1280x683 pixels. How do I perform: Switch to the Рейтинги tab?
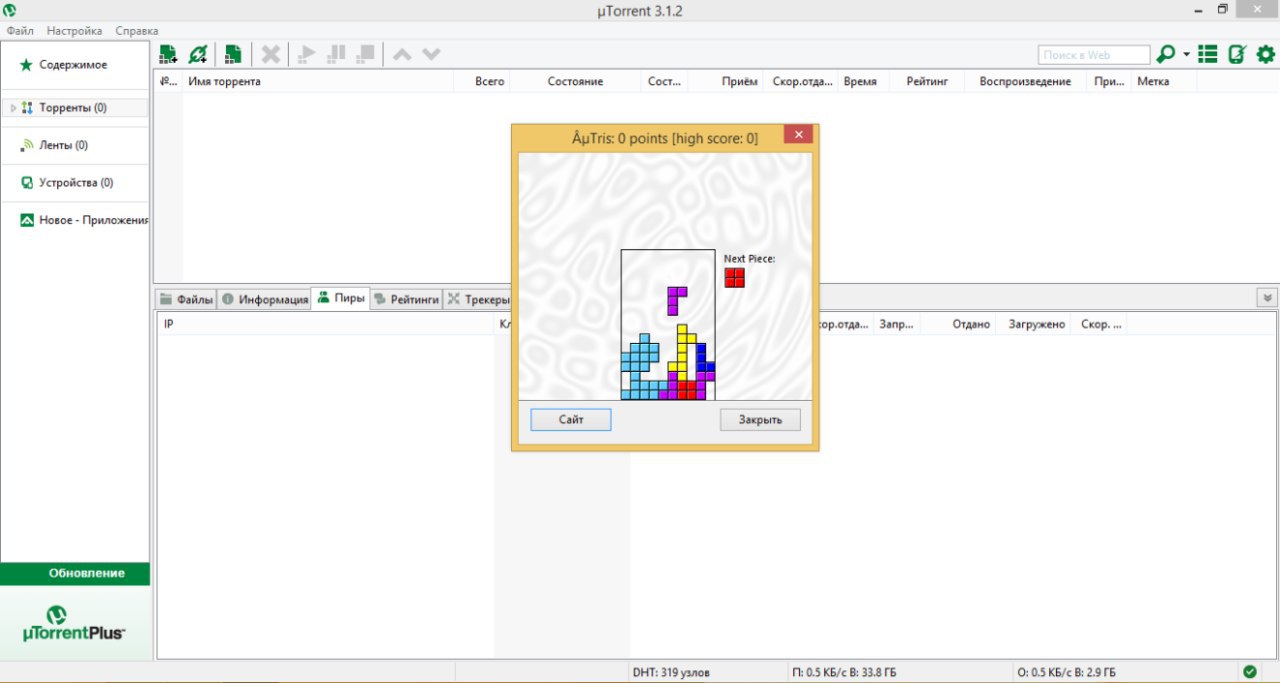406,299
